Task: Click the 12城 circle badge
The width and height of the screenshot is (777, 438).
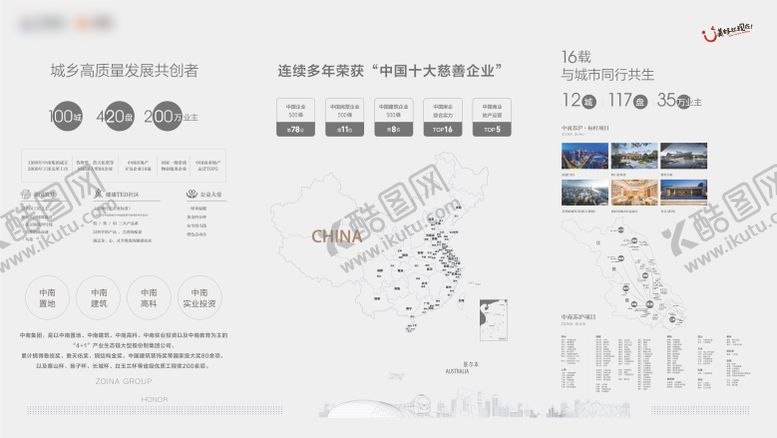Action: (x=579, y=101)
